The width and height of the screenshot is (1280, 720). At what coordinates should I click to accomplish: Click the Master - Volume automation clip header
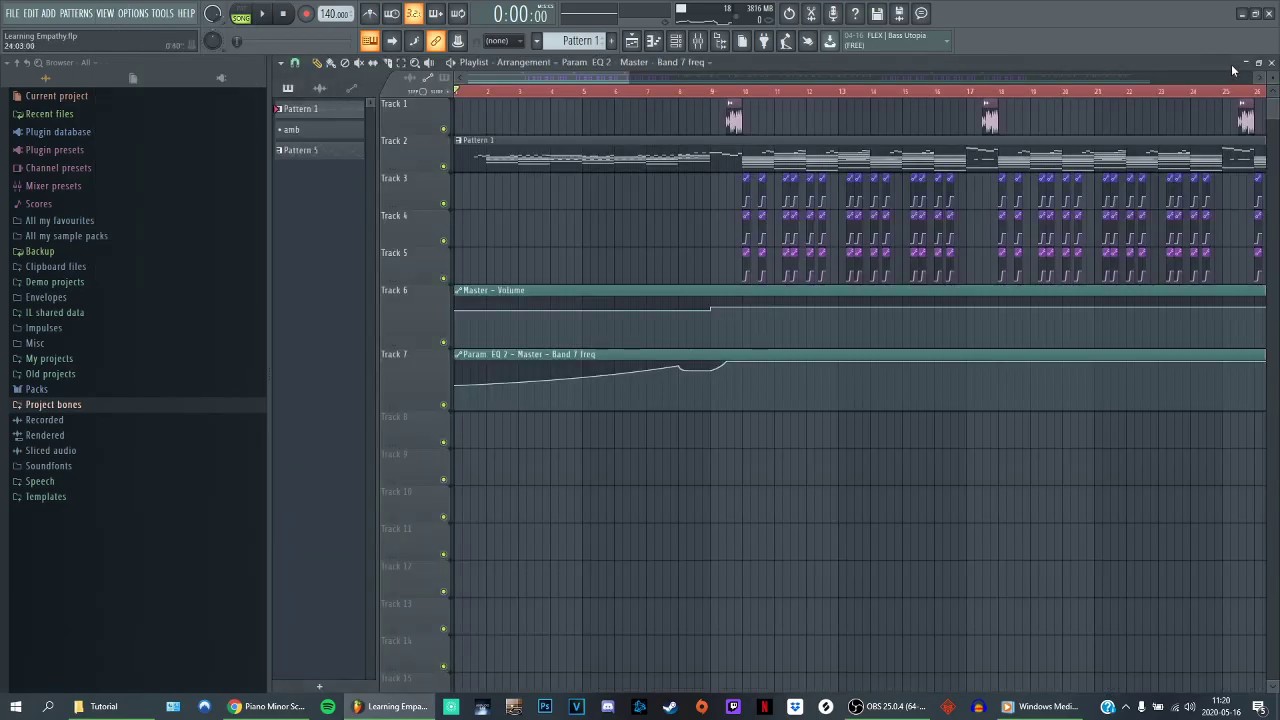tap(860, 290)
